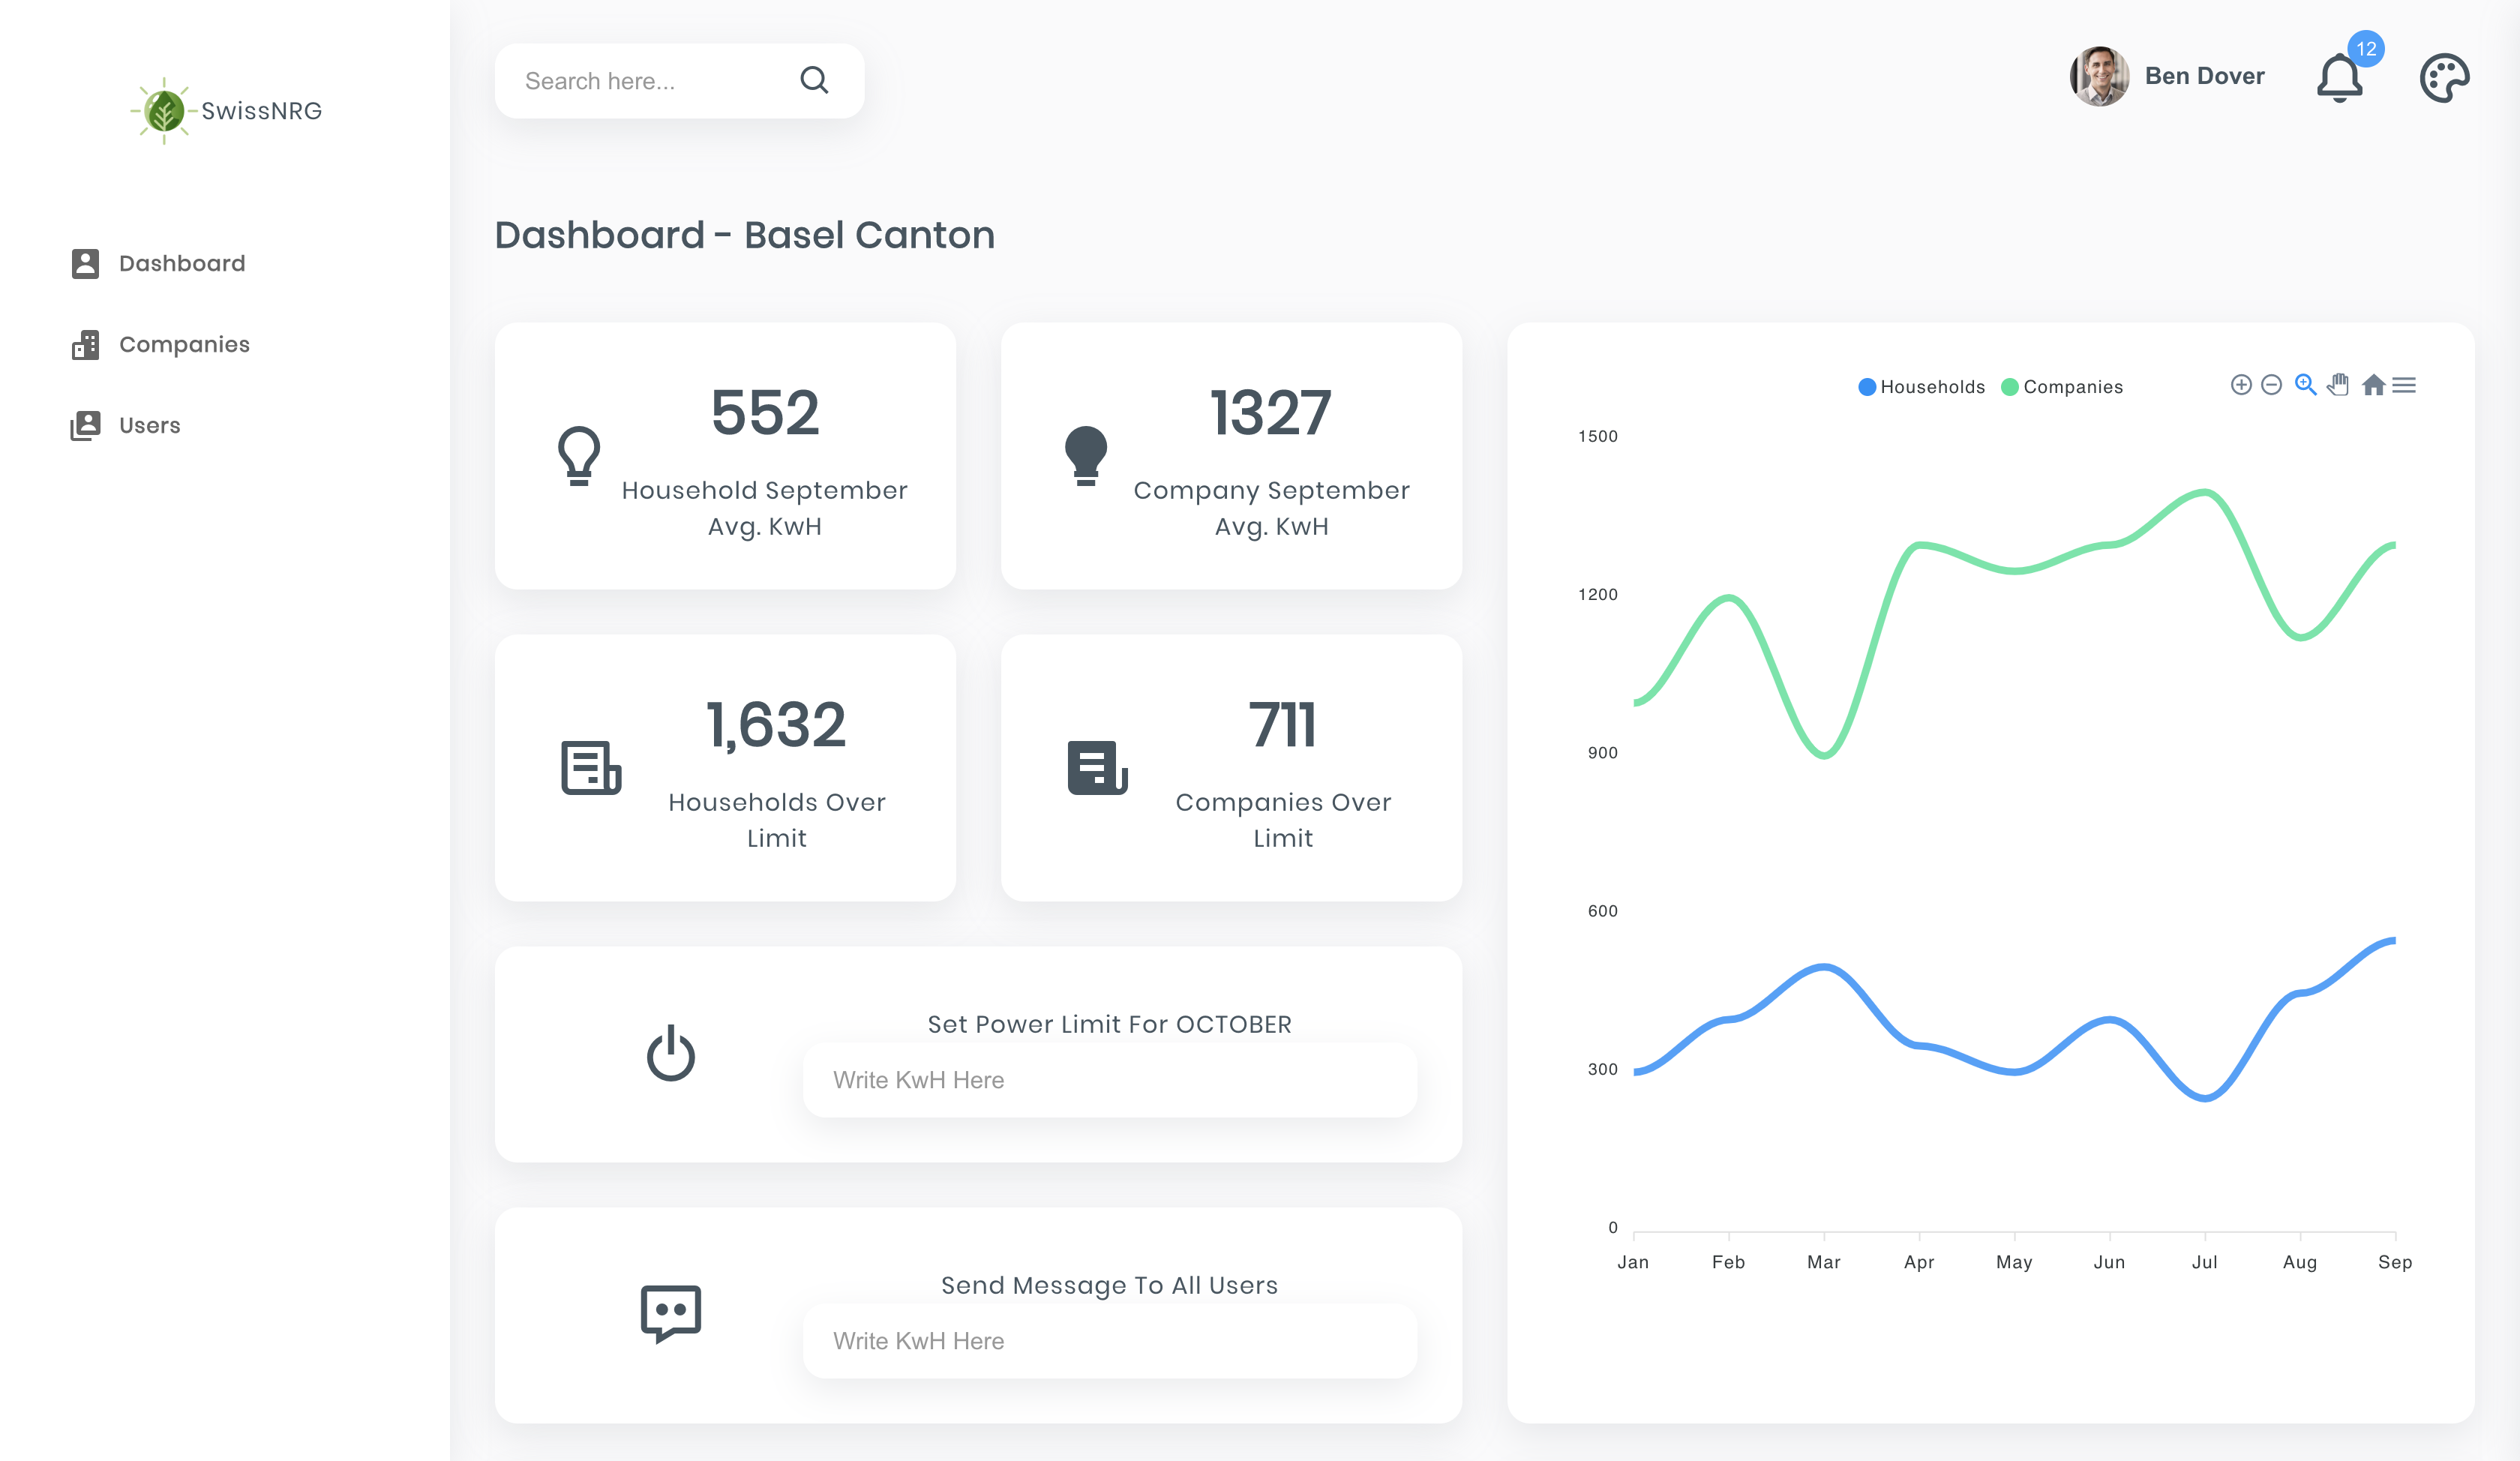The height and width of the screenshot is (1461, 2520).
Task: Open theme palette icon in header
Action: [2444, 78]
